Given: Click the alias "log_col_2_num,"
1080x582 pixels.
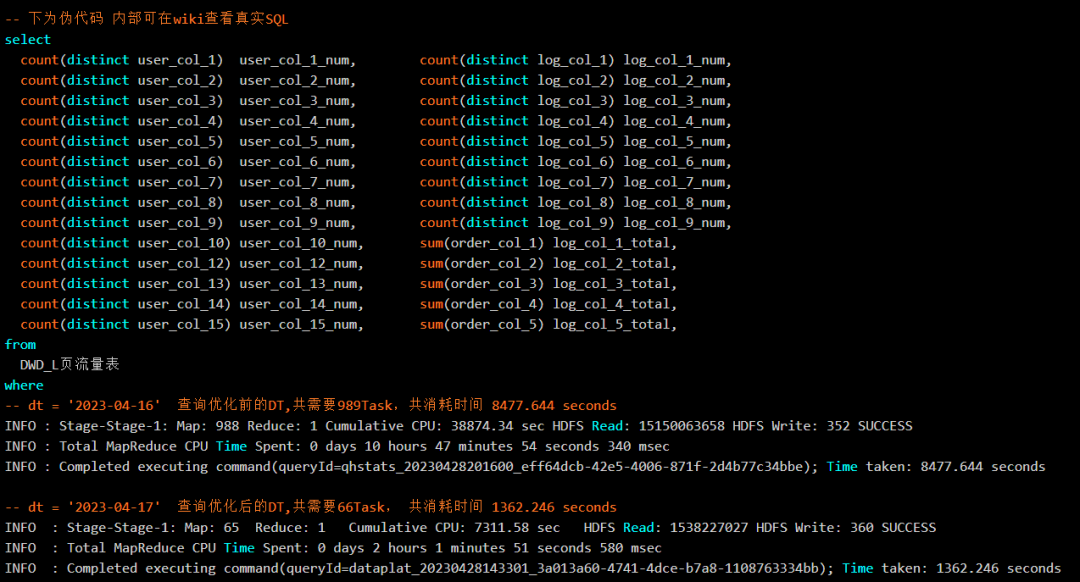Looking at the screenshot, I should [678, 80].
